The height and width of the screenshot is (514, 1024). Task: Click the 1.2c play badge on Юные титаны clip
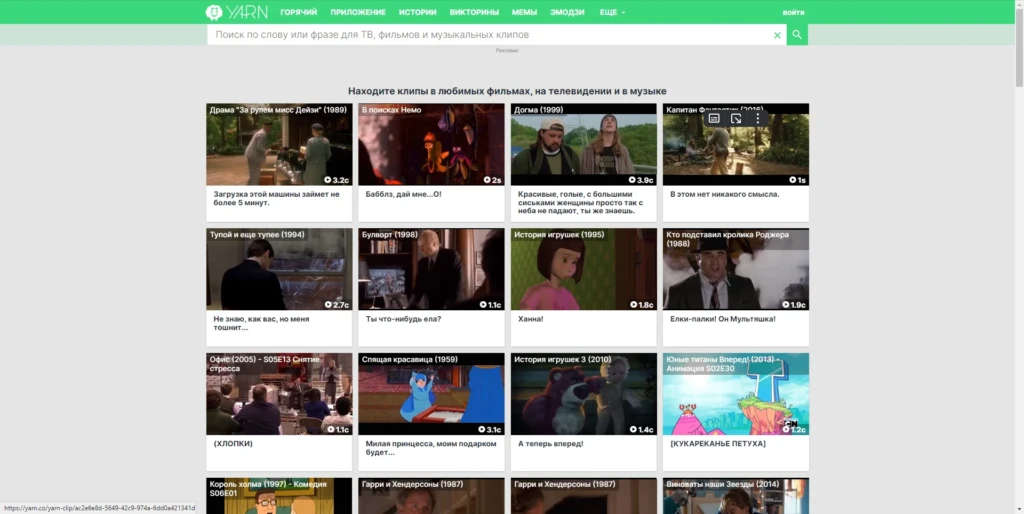[793, 429]
